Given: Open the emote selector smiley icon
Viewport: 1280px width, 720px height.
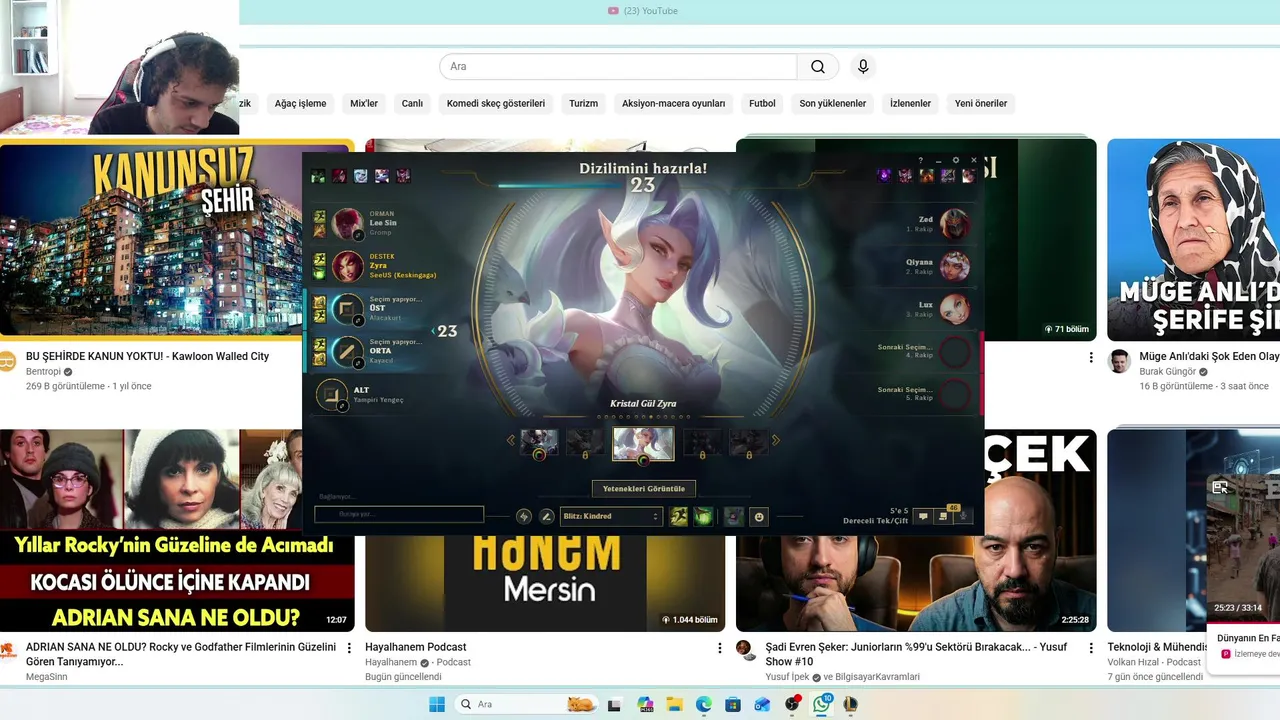Looking at the screenshot, I should [759, 516].
